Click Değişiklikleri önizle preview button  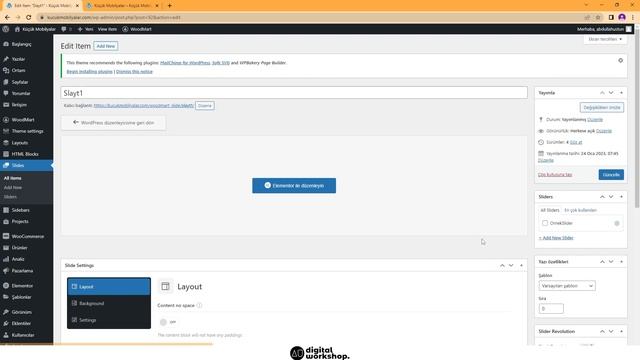click(602, 107)
